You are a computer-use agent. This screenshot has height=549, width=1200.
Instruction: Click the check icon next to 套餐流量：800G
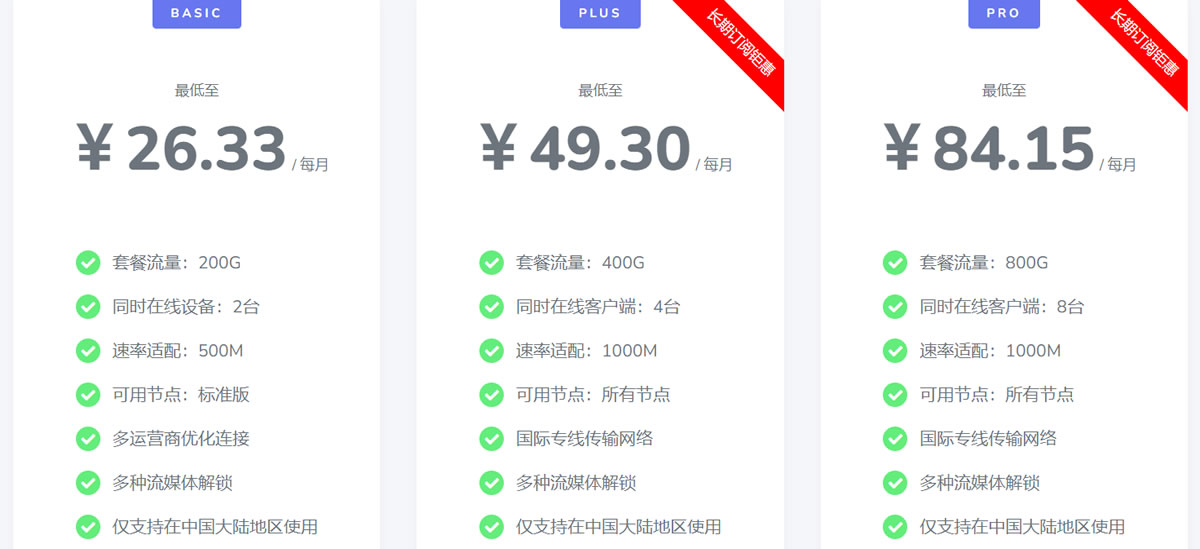tap(895, 263)
